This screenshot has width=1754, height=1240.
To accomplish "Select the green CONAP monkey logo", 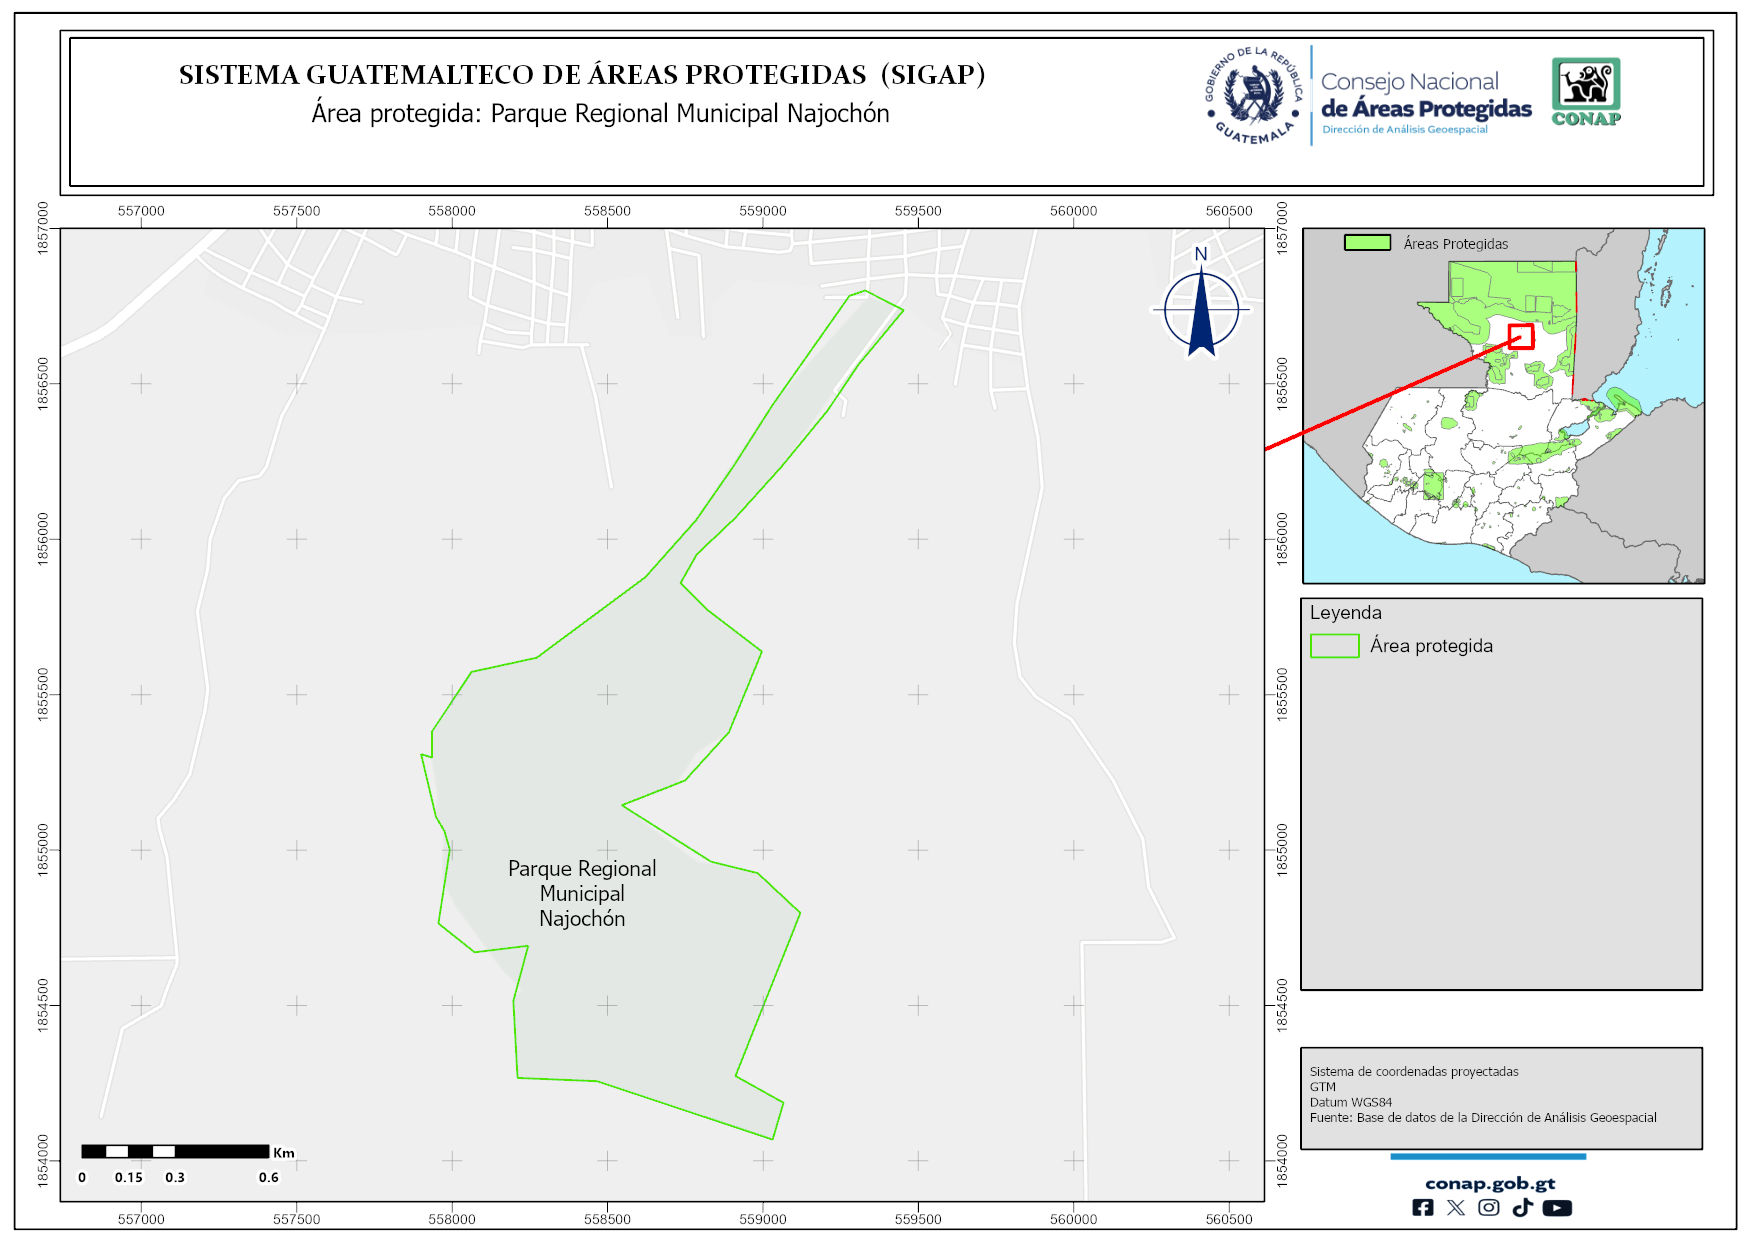I will pos(1585,91).
